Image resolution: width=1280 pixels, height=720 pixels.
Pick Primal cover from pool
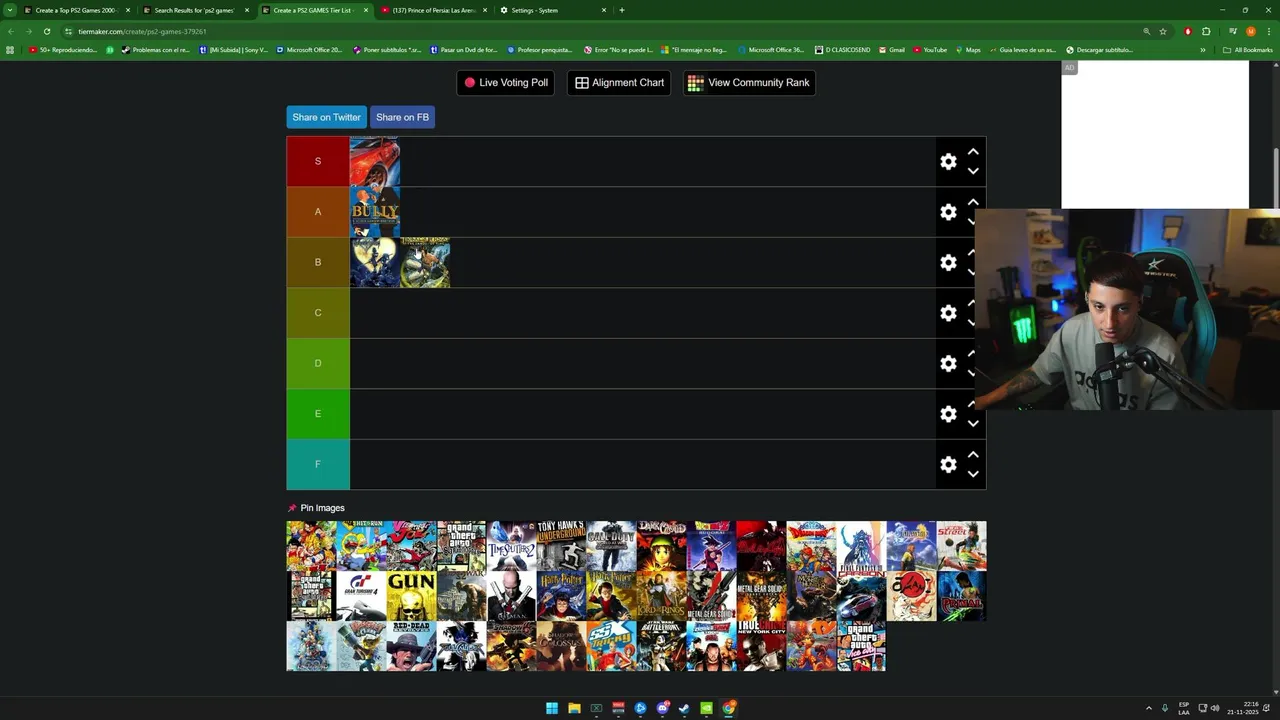click(x=961, y=596)
